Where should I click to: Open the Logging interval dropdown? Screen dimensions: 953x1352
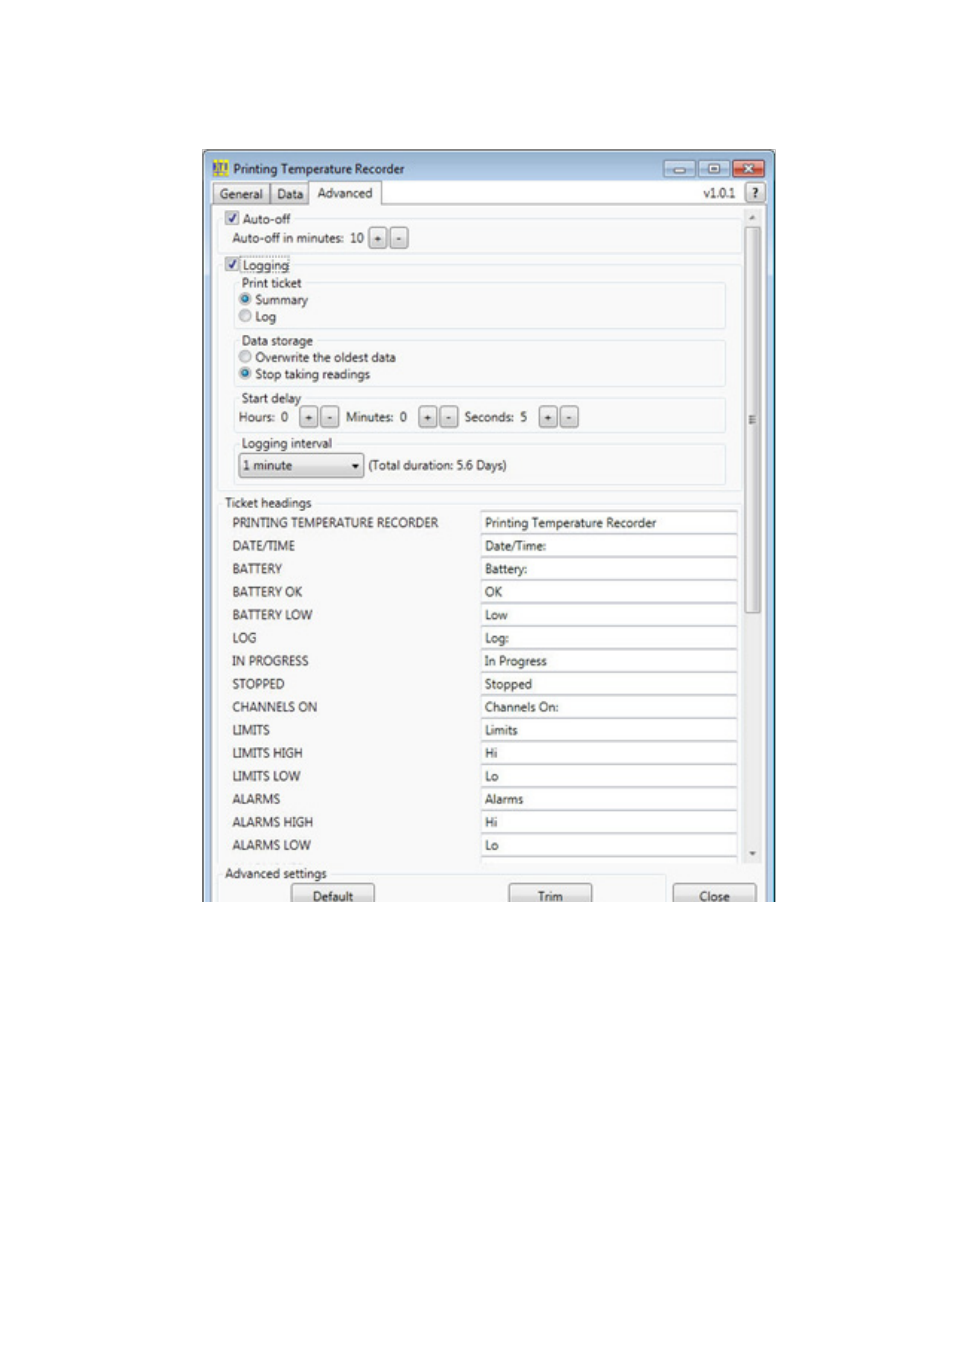click(x=301, y=465)
